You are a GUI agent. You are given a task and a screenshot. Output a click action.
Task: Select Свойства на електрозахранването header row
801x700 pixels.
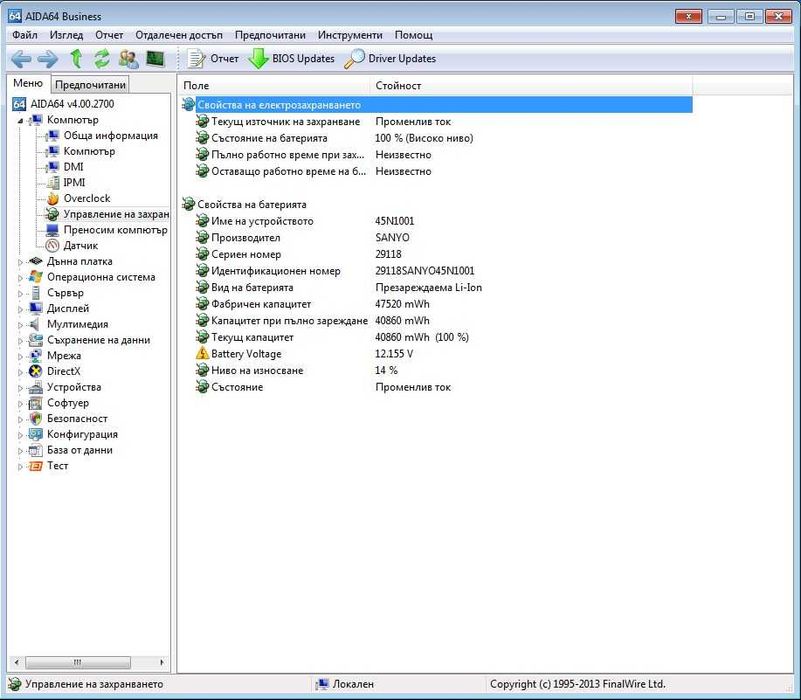pos(437,105)
